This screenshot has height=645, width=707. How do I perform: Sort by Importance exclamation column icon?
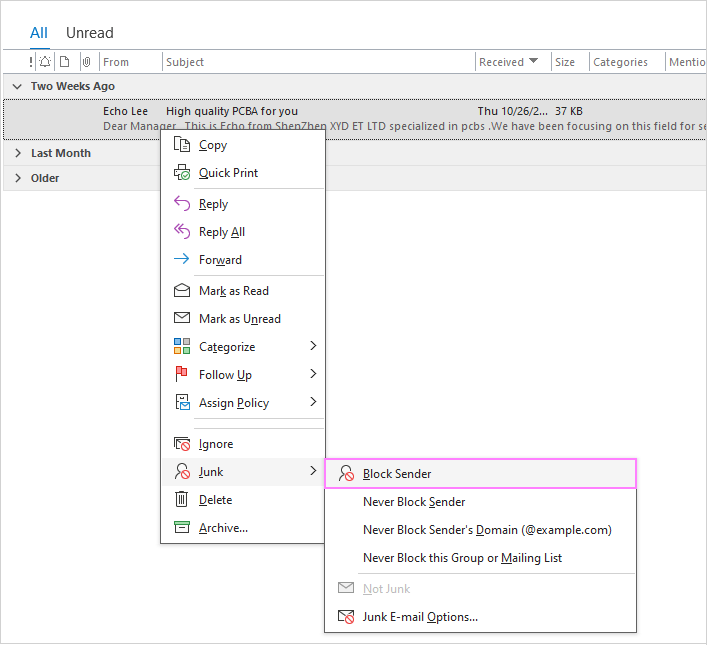31,62
